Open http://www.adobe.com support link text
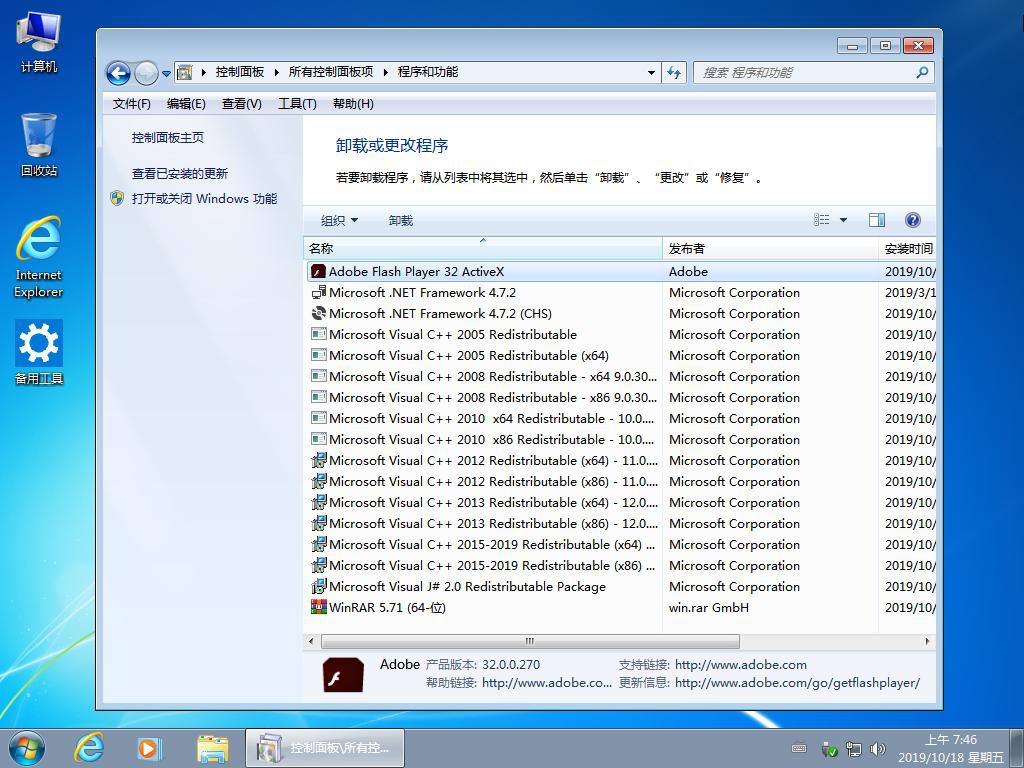 [x=741, y=665]
